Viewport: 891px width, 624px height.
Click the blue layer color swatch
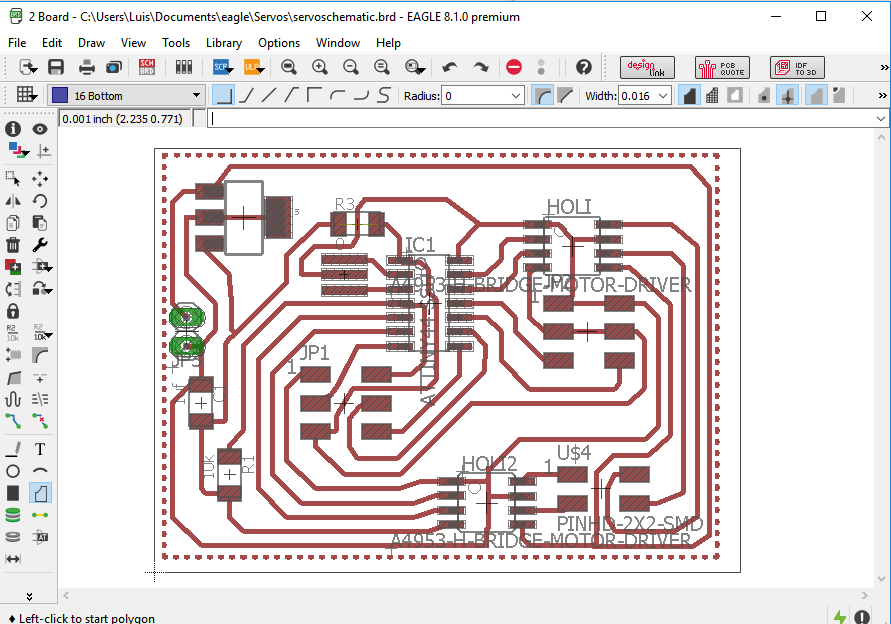tap(60, 95)
